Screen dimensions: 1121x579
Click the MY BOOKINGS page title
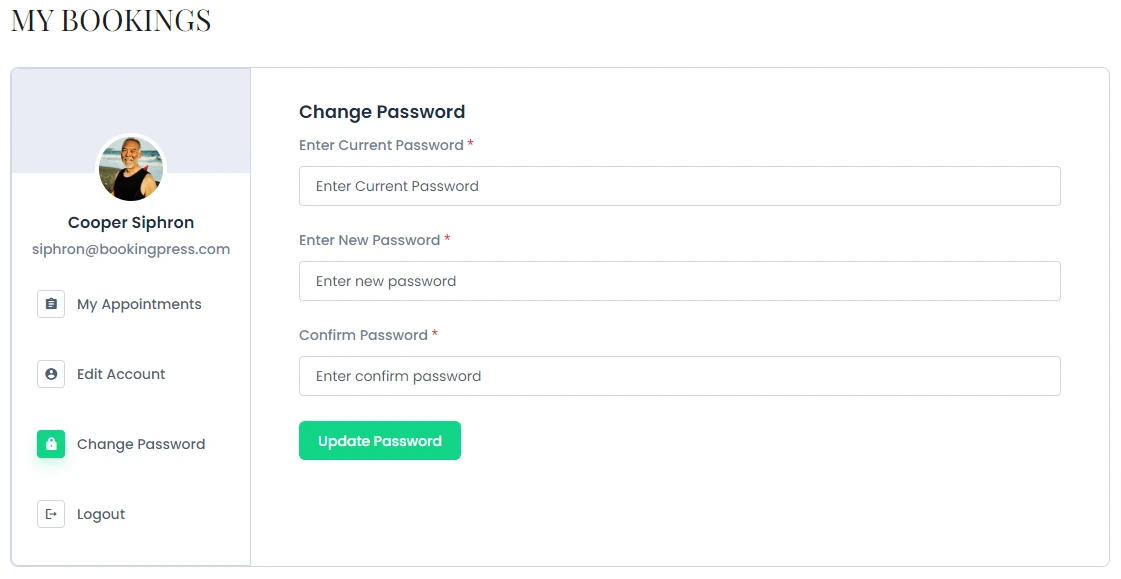tap(111, 21)
